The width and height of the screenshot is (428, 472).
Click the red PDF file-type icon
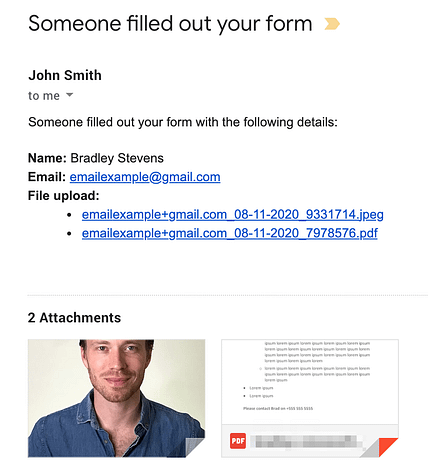(238, 441)
